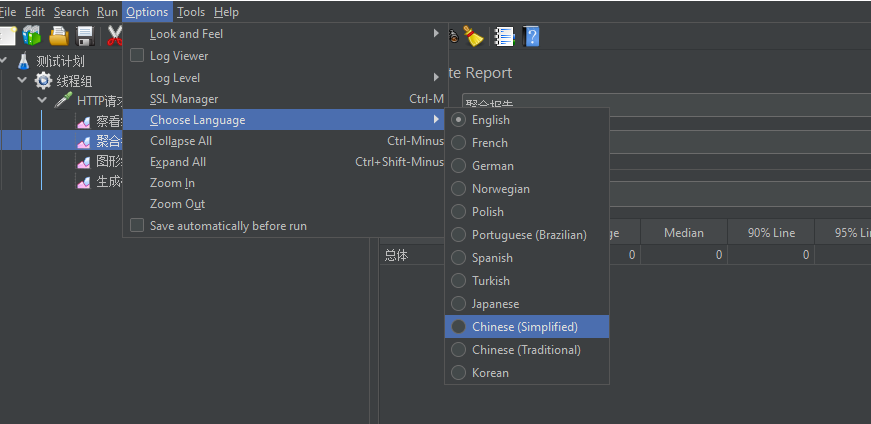Open the Run menu
This screenshot has height=424, width=871.
[x=107, y=12]
